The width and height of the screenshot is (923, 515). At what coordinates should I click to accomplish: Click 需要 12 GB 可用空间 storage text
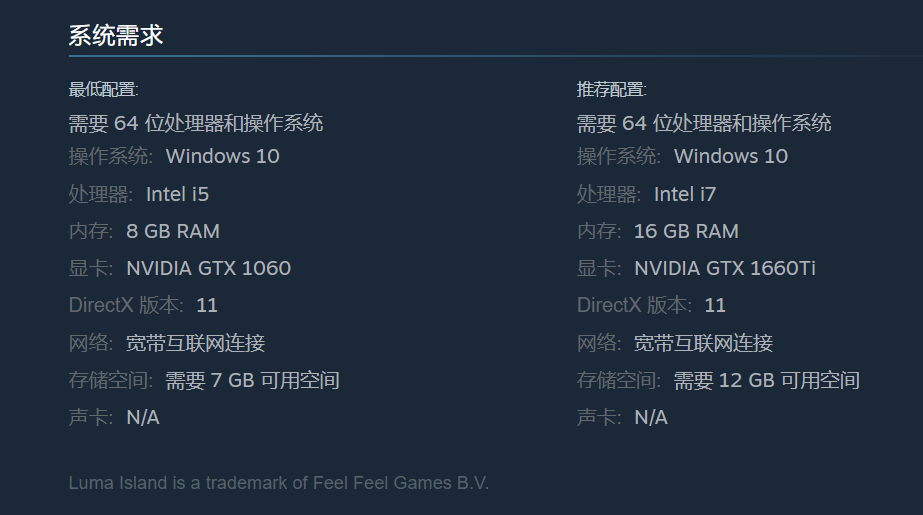(x=766, y=381)
